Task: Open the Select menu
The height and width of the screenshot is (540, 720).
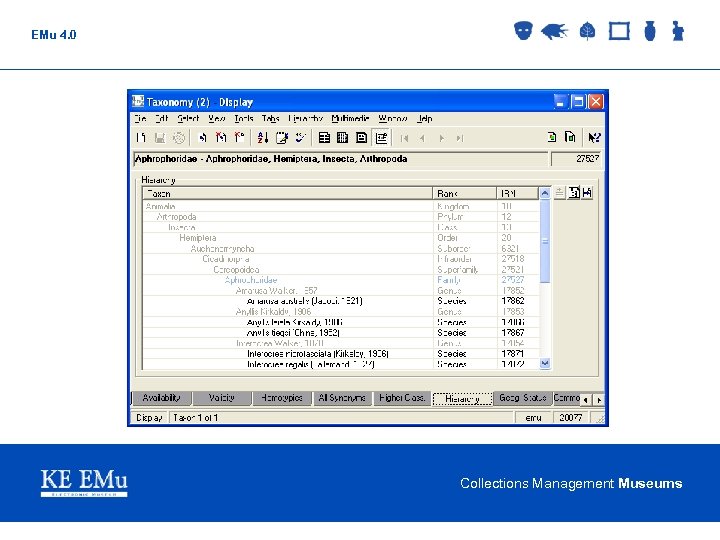Action: coord(188,118)
